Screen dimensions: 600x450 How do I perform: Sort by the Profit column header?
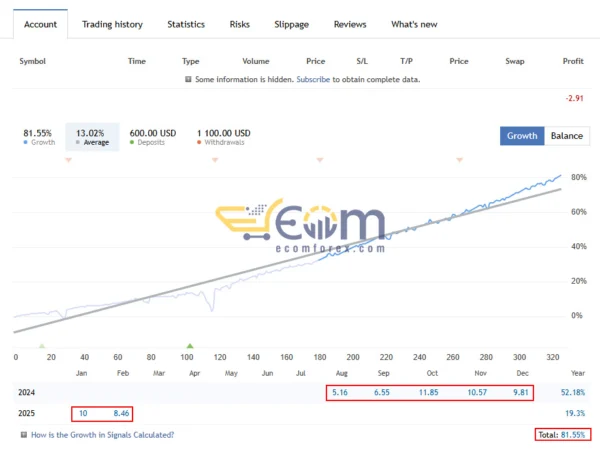click(573, 61)
